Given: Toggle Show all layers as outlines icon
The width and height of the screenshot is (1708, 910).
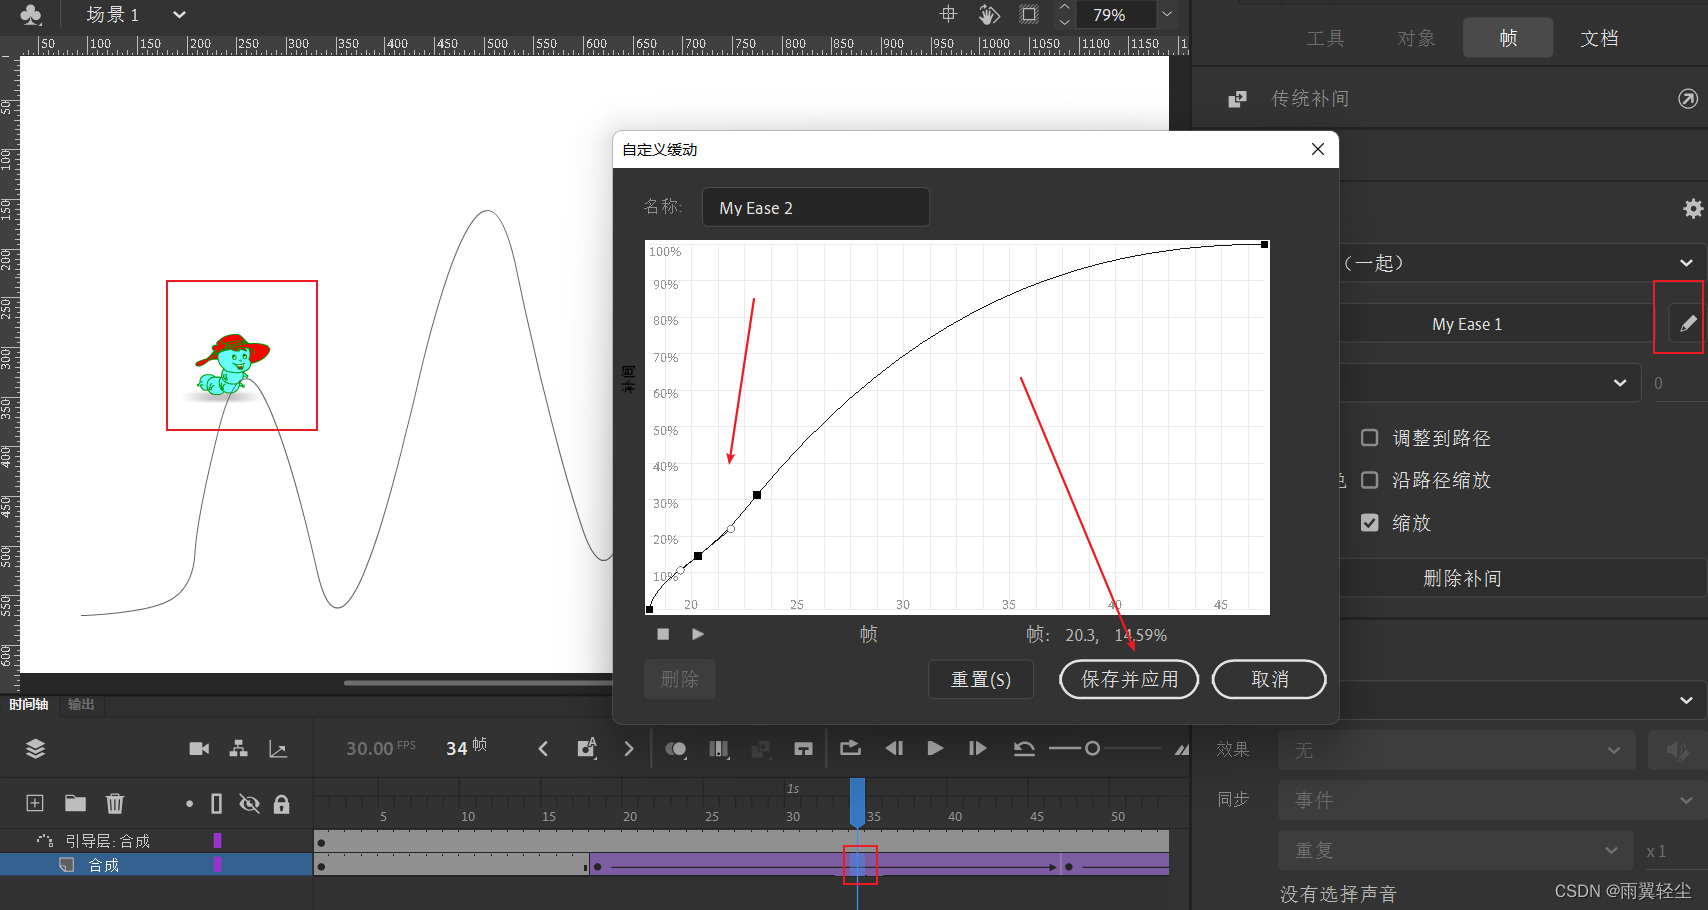Looking at the screenshot, I should (x=217, y=804).
